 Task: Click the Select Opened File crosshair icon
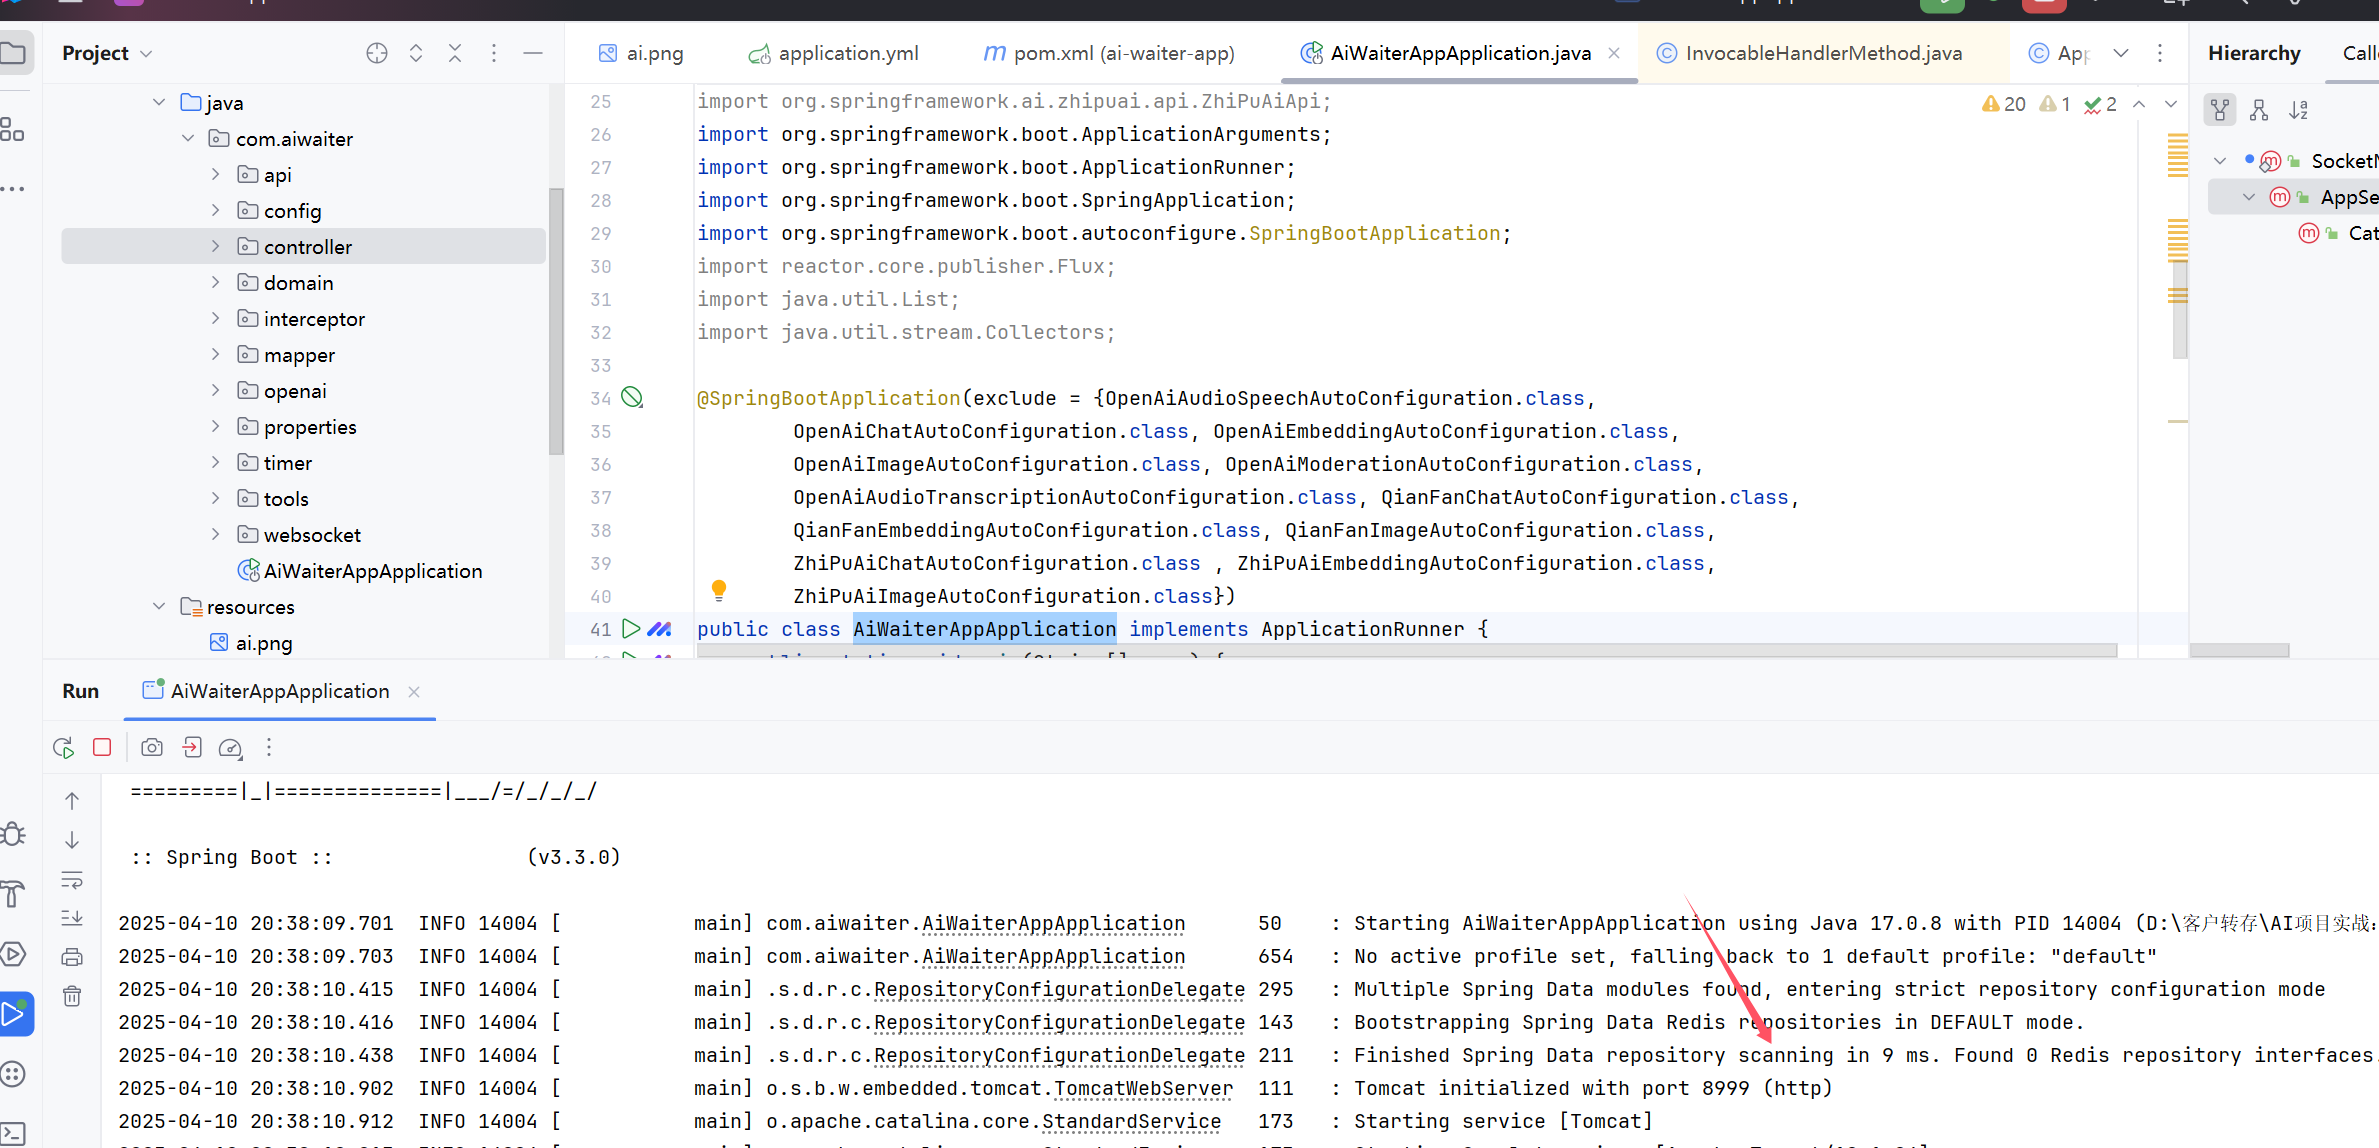tap(377, 53)
